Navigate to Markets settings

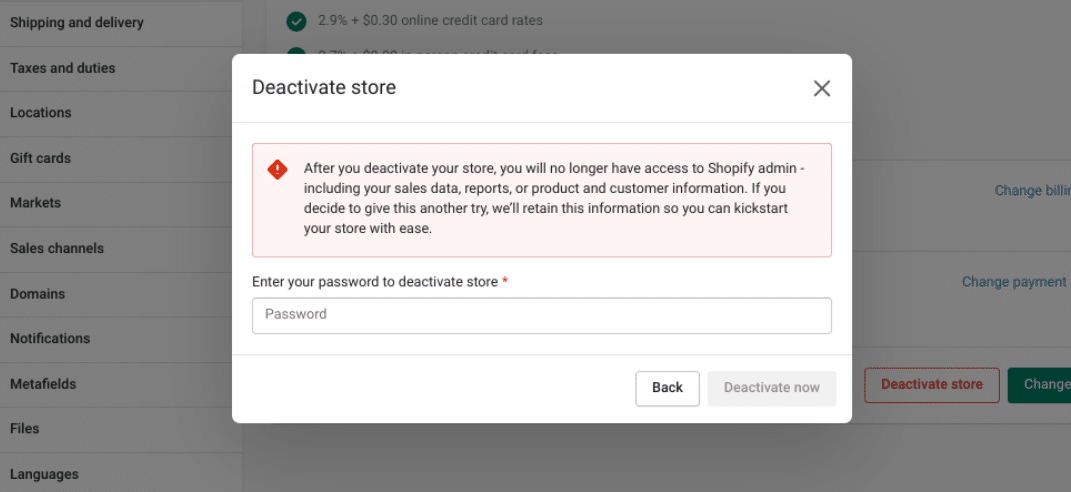35,203
